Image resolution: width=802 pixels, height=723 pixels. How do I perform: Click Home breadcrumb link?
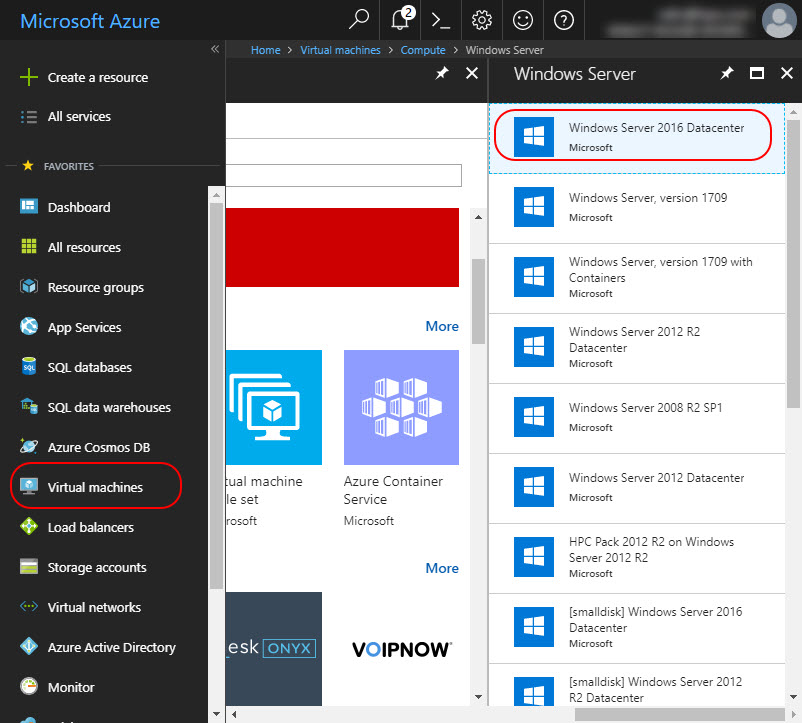(265, 50)
